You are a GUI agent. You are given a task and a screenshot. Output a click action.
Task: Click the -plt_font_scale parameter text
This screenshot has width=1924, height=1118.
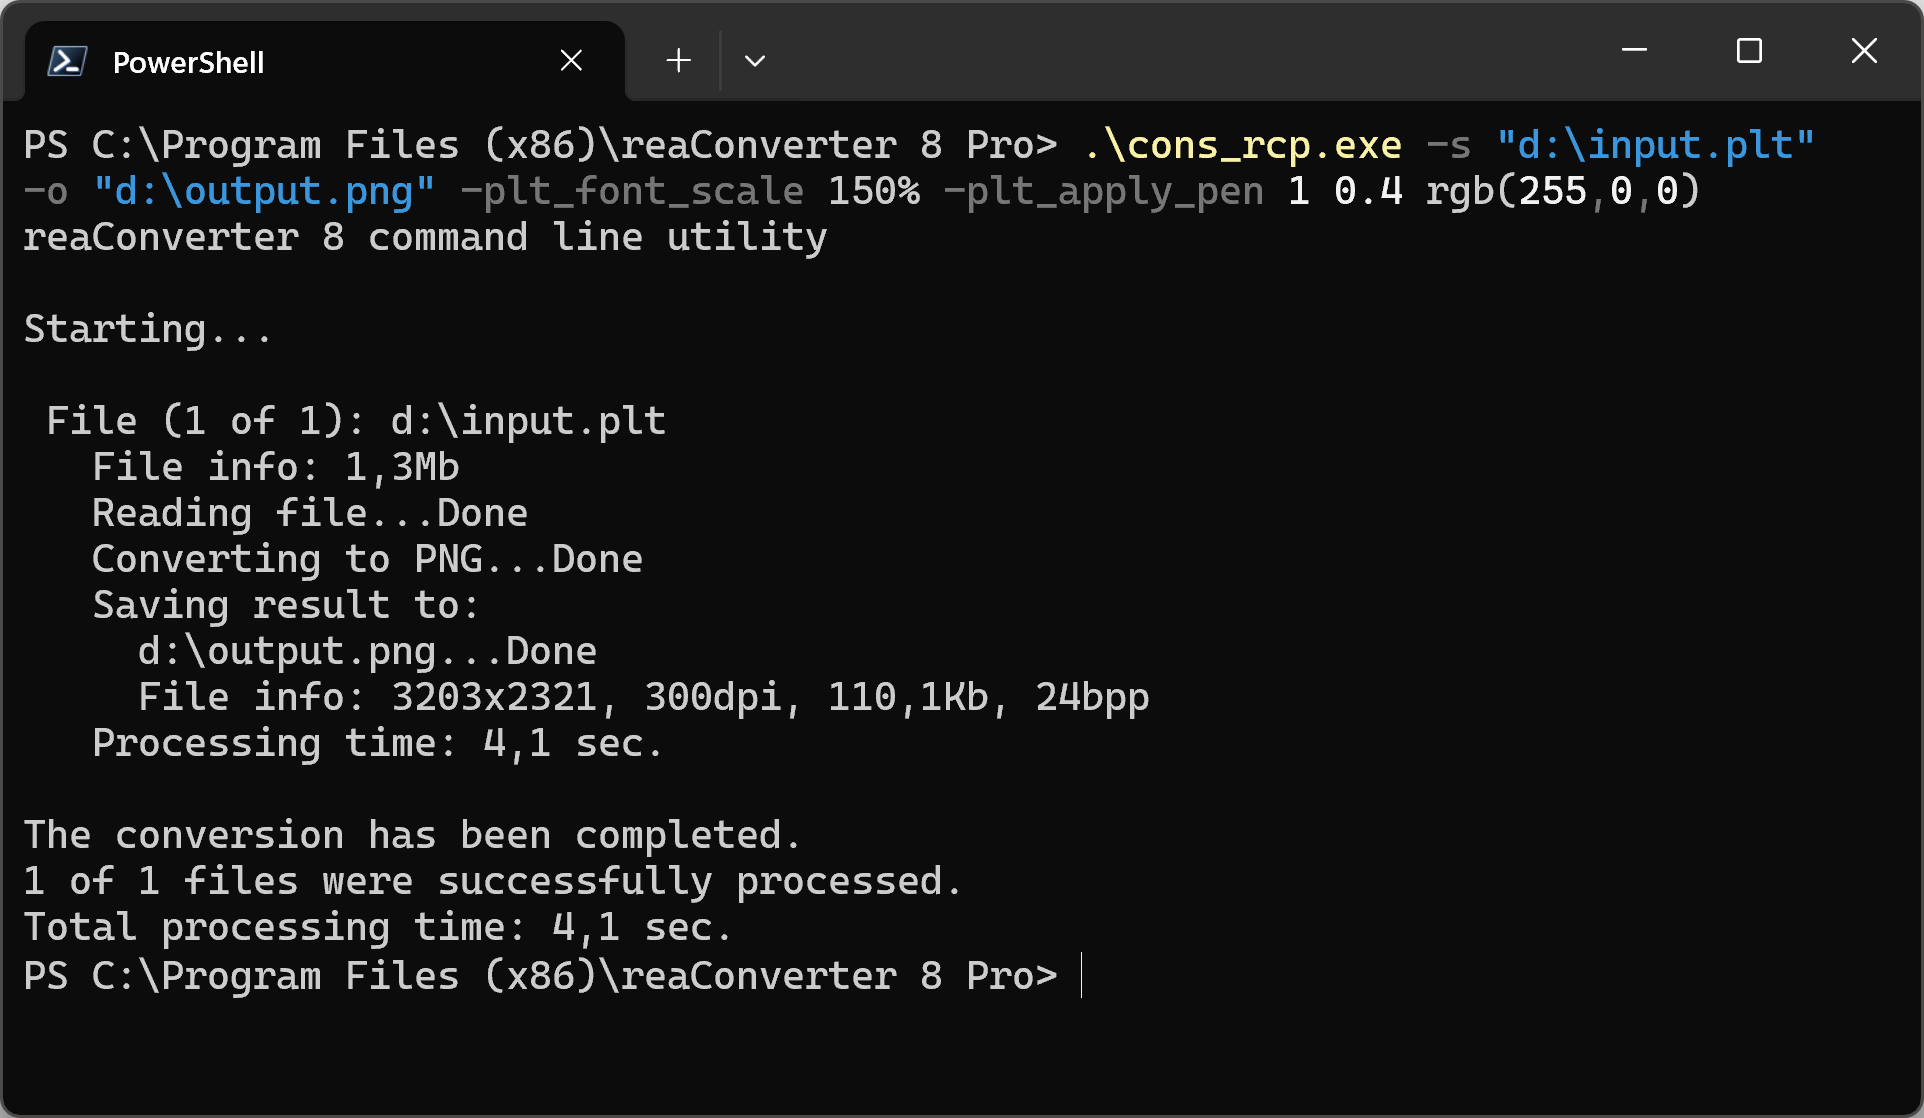tap(632, 192)
